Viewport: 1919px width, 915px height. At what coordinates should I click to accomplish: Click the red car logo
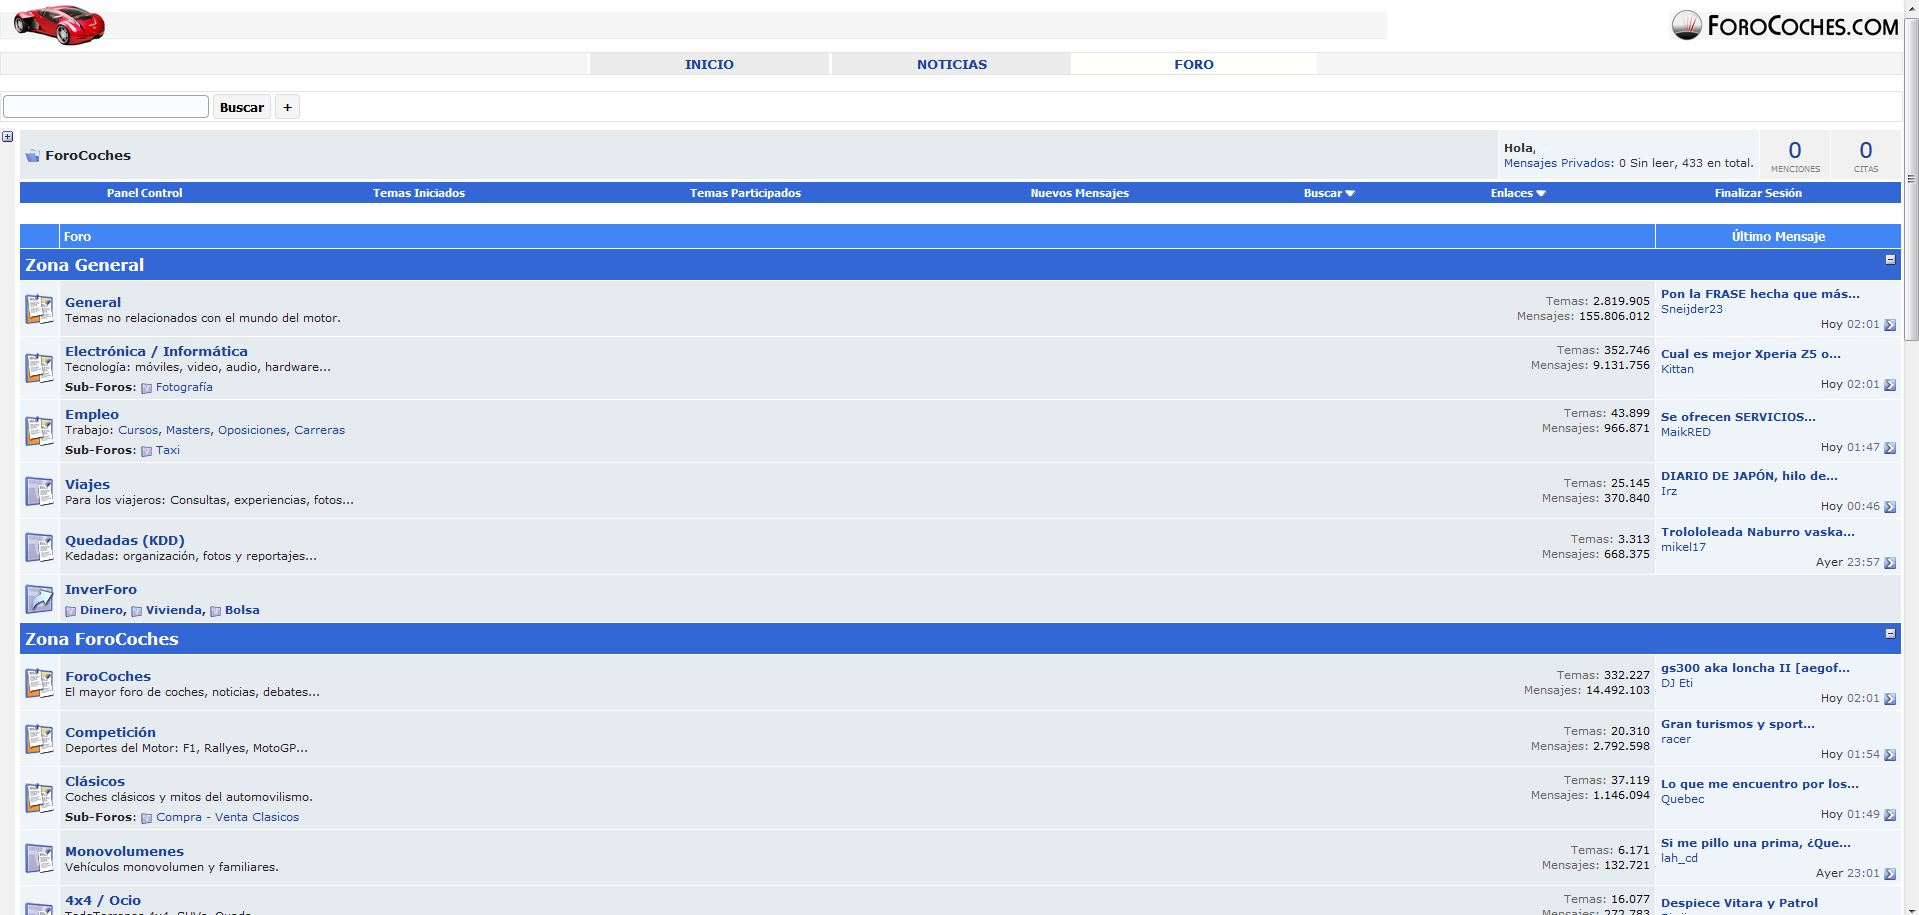coord(59,24)
